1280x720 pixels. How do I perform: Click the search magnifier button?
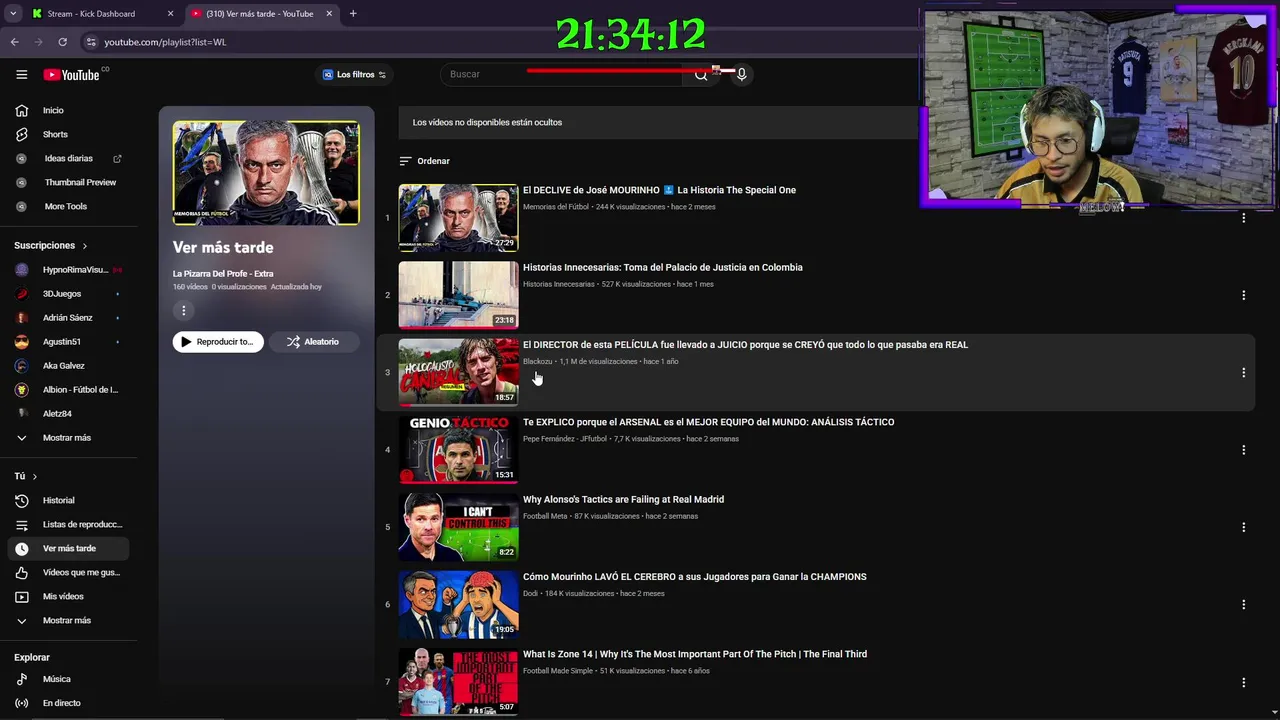tap(701, 74)
